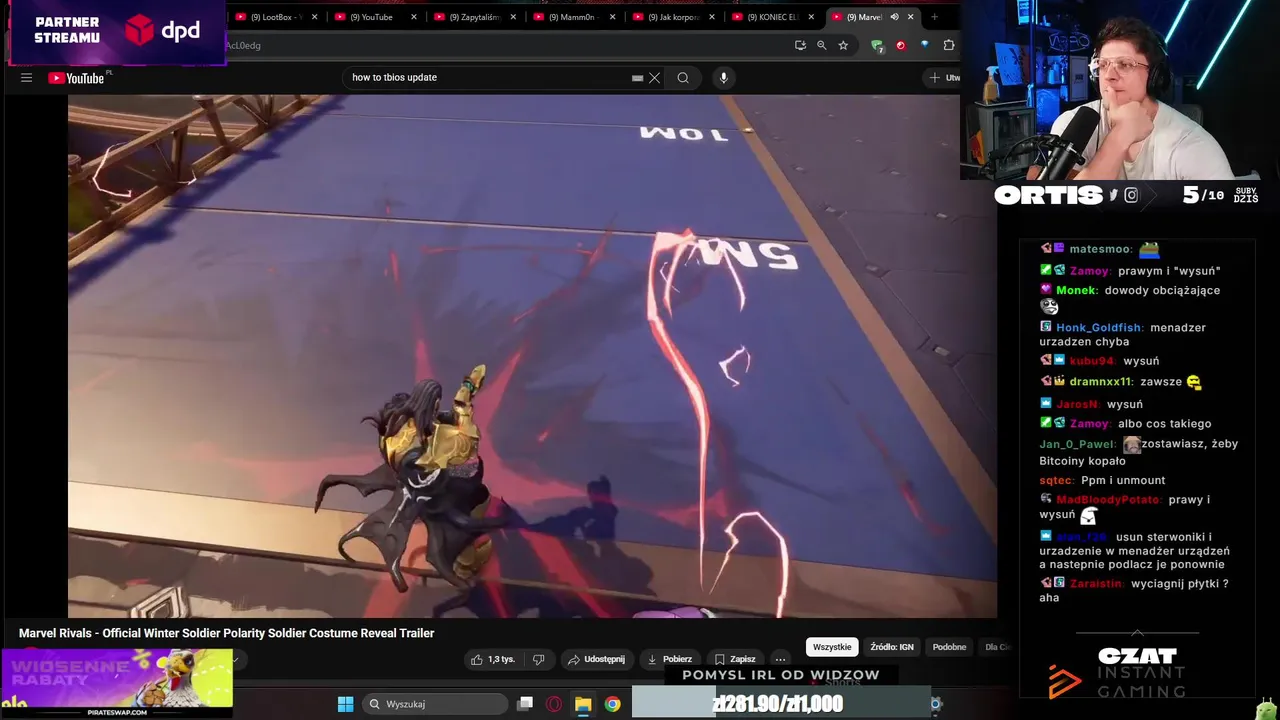Open the on-screen keyboard icon in search box
Screen dimensions: 1280x720
tap(637, 78)
